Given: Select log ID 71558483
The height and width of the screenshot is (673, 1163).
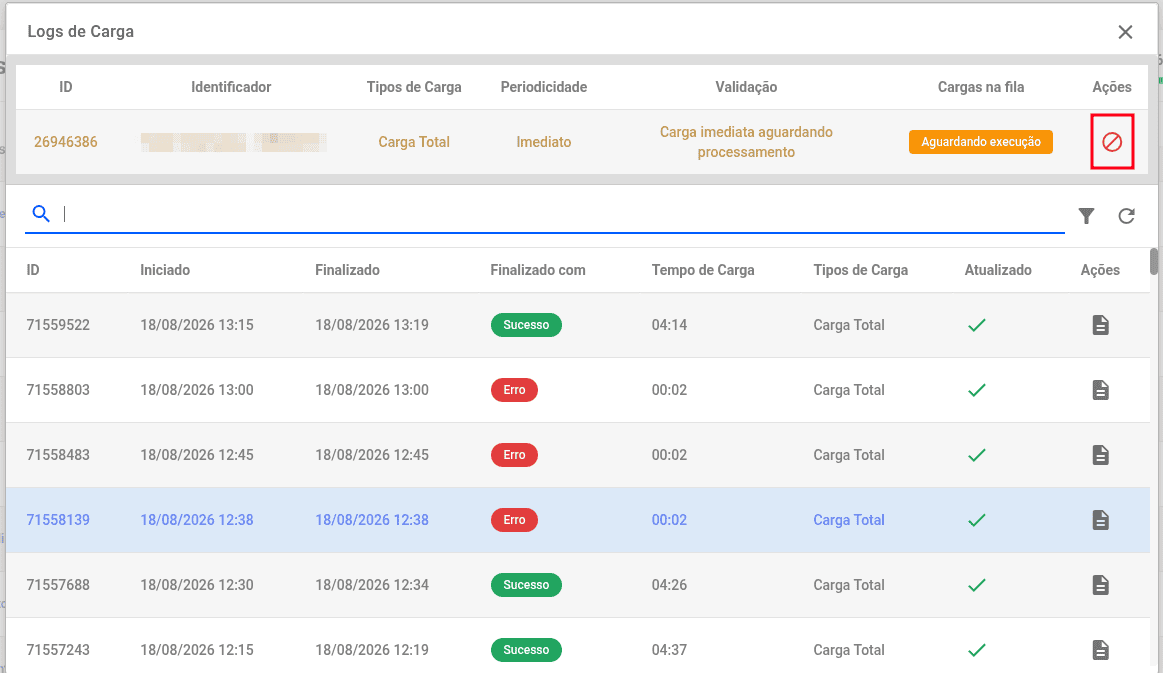Looking at the screenshot, I should click(x=58, y=455).
